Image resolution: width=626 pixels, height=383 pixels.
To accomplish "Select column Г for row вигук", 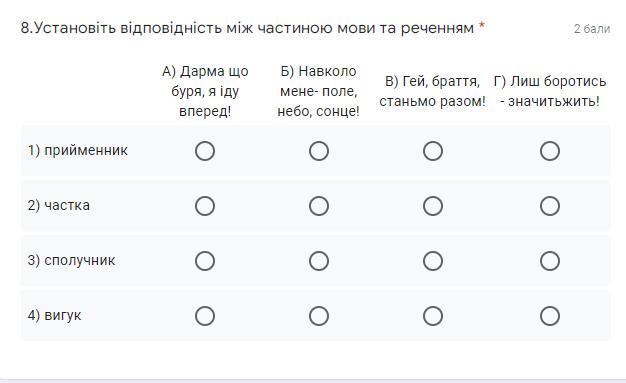I will pos(550,316).
